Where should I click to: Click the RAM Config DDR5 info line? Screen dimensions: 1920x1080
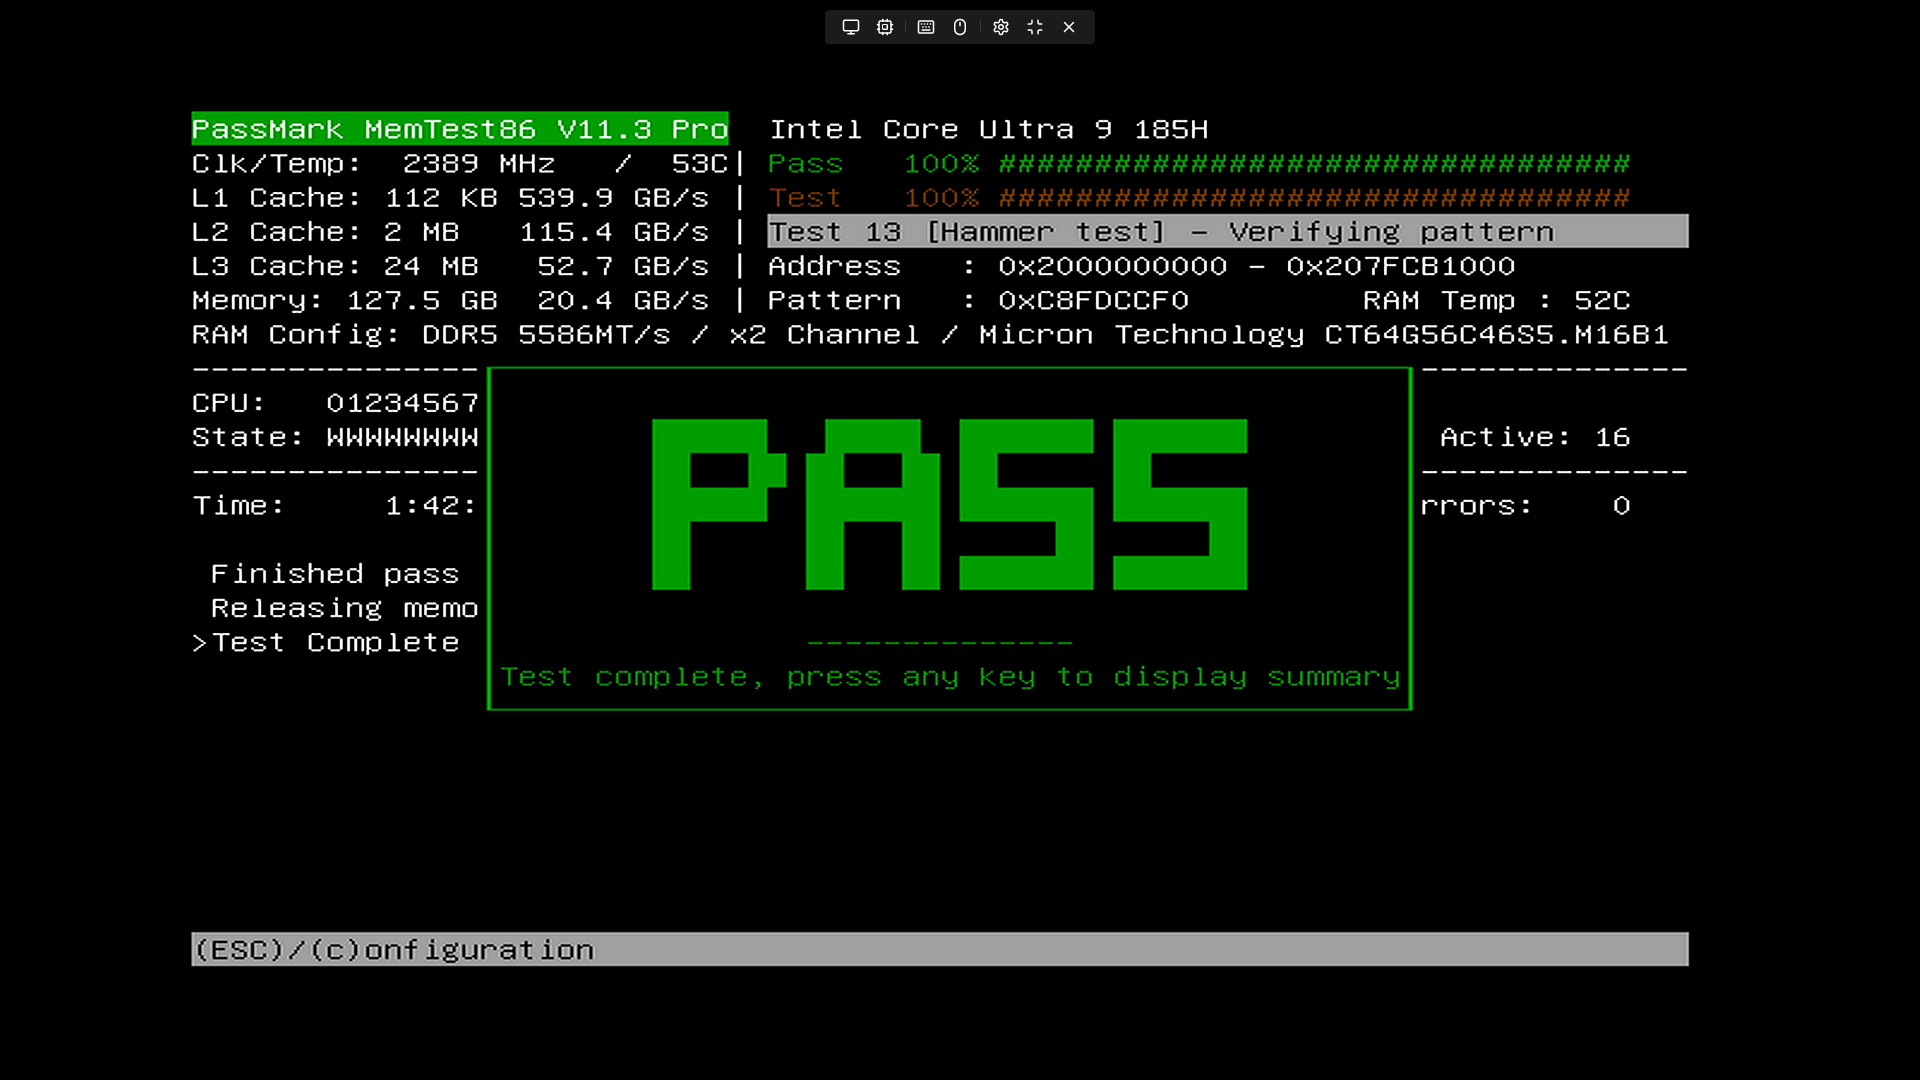point(929,335)
